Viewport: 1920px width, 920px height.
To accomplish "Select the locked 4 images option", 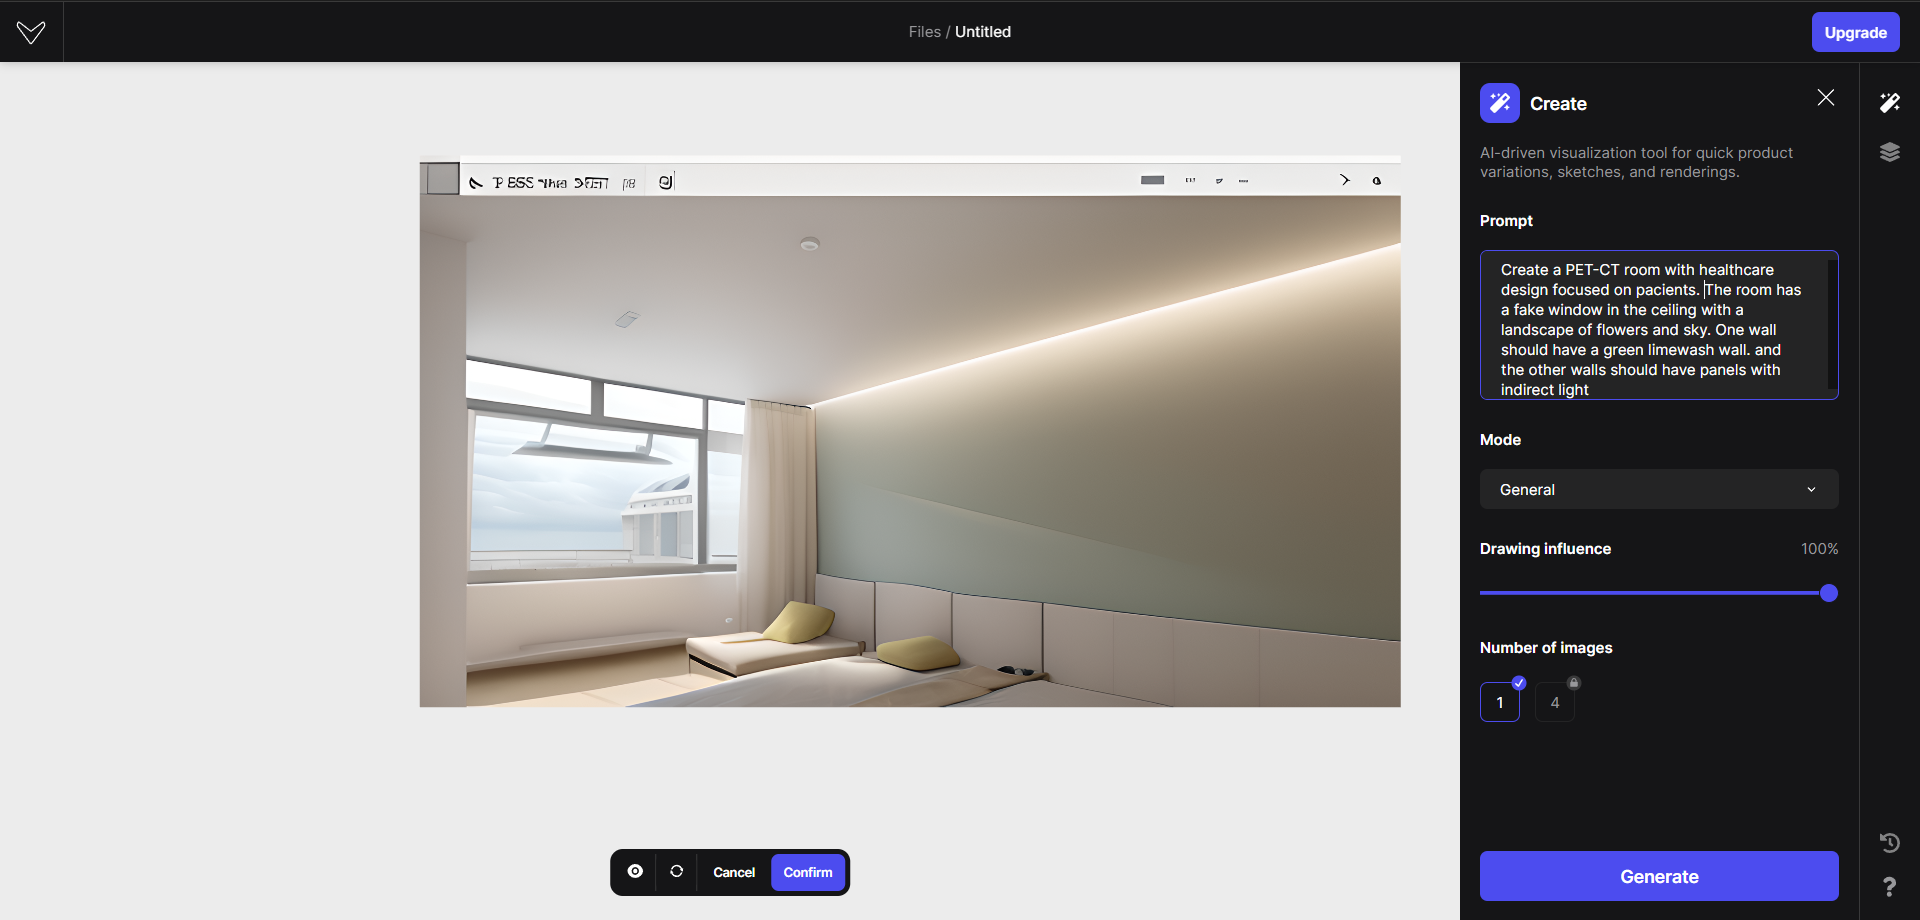I will click(x=1555, y=702).
